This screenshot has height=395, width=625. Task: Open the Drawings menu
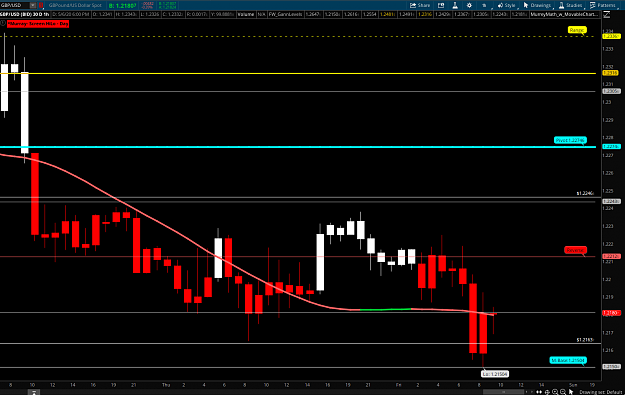(537, 5)
